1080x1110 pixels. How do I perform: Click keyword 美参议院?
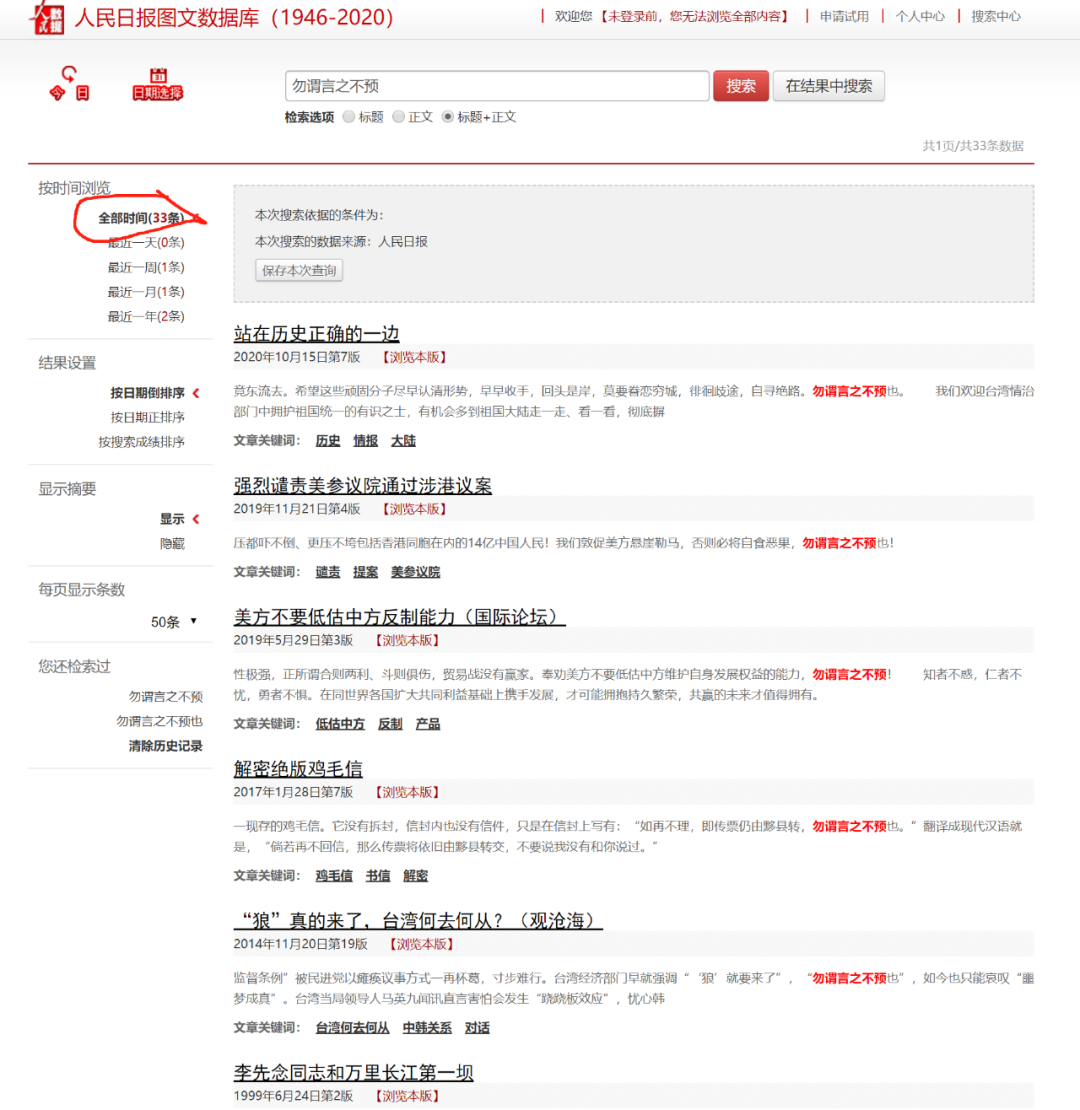[415, 572]
